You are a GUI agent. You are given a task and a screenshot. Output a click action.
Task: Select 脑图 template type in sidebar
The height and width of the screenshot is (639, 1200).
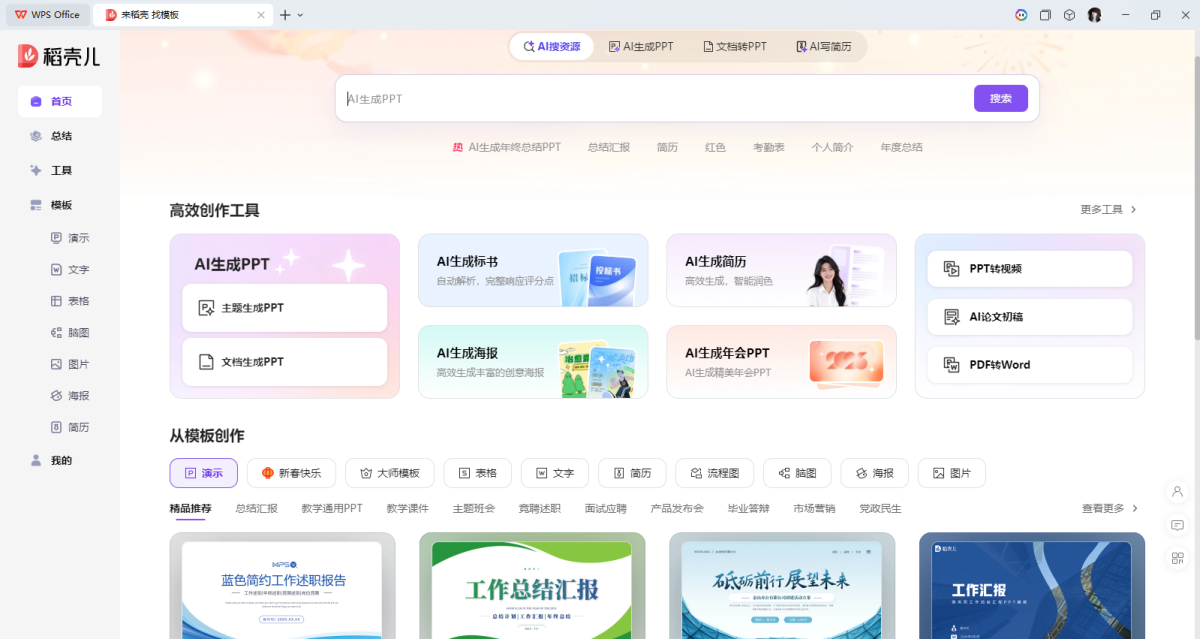pos(78,332)
